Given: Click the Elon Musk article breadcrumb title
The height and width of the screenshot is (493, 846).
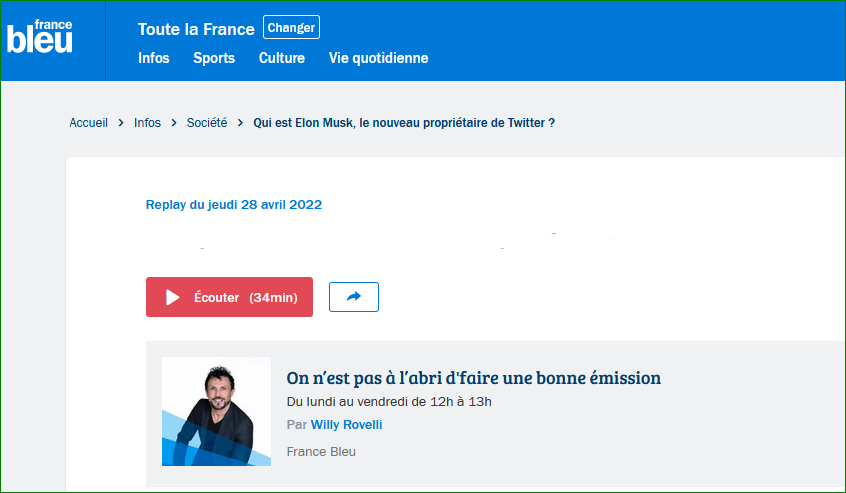Looking at the screenshot, I should pos(404,123).
